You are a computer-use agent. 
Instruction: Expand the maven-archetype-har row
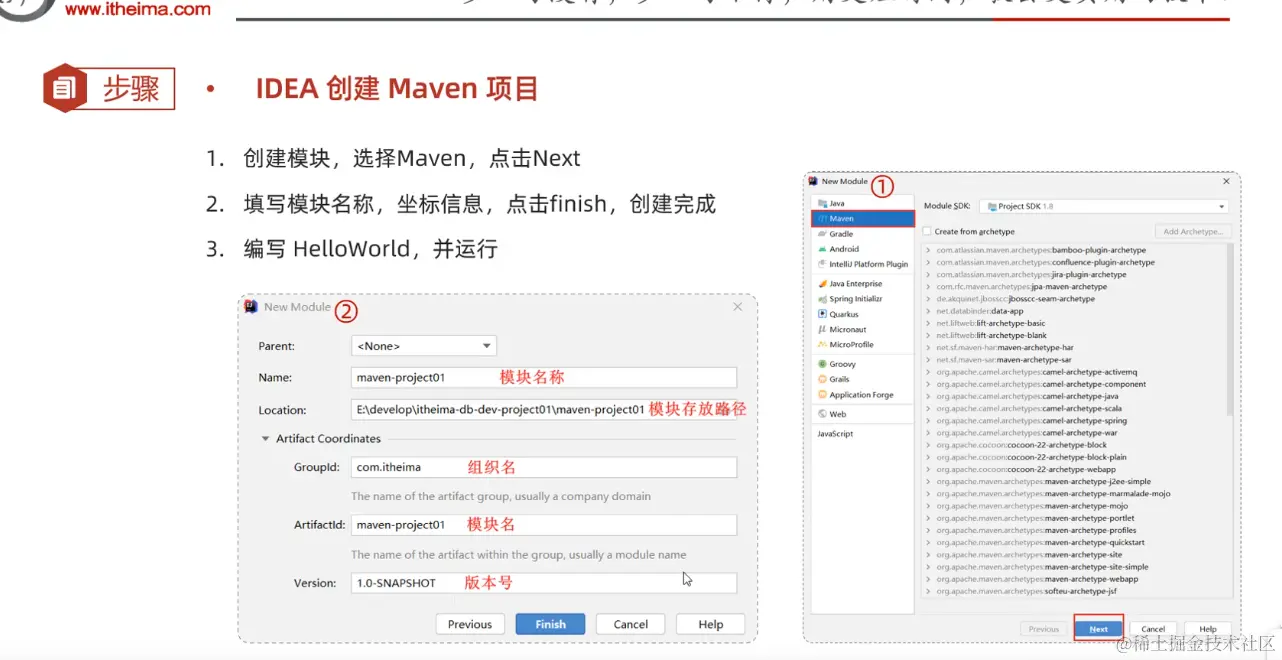coord(928,348)
